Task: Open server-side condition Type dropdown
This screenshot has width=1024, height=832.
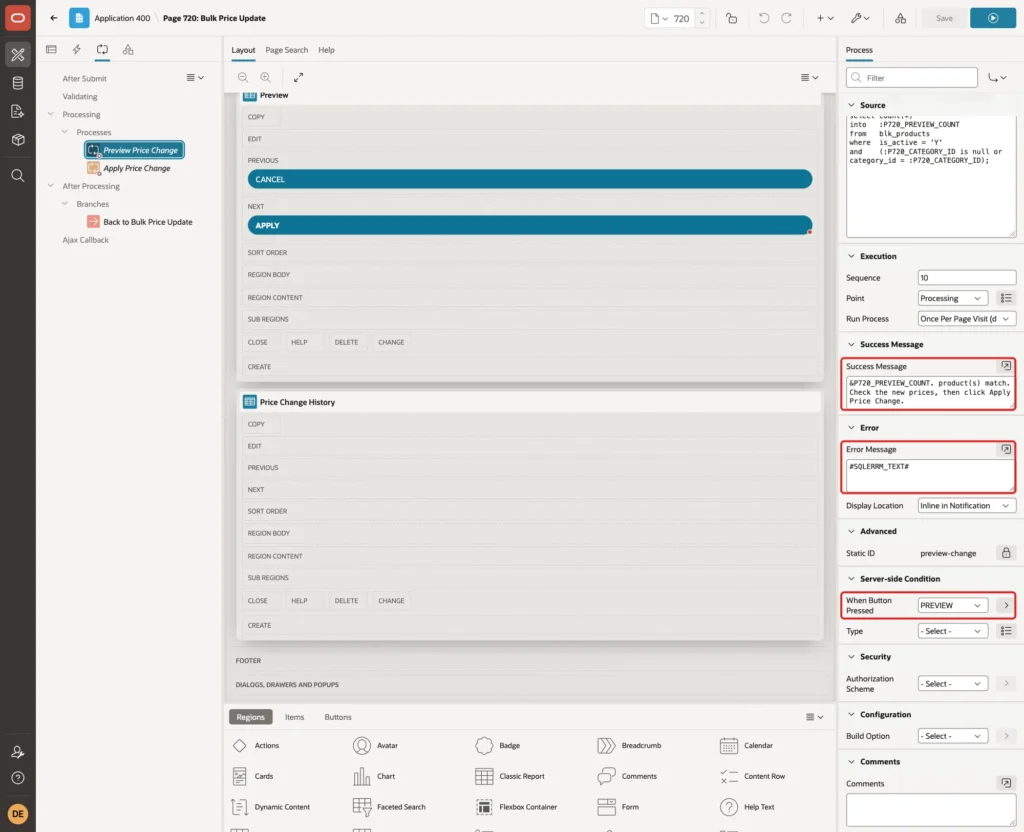Action: tap(952, 631)
